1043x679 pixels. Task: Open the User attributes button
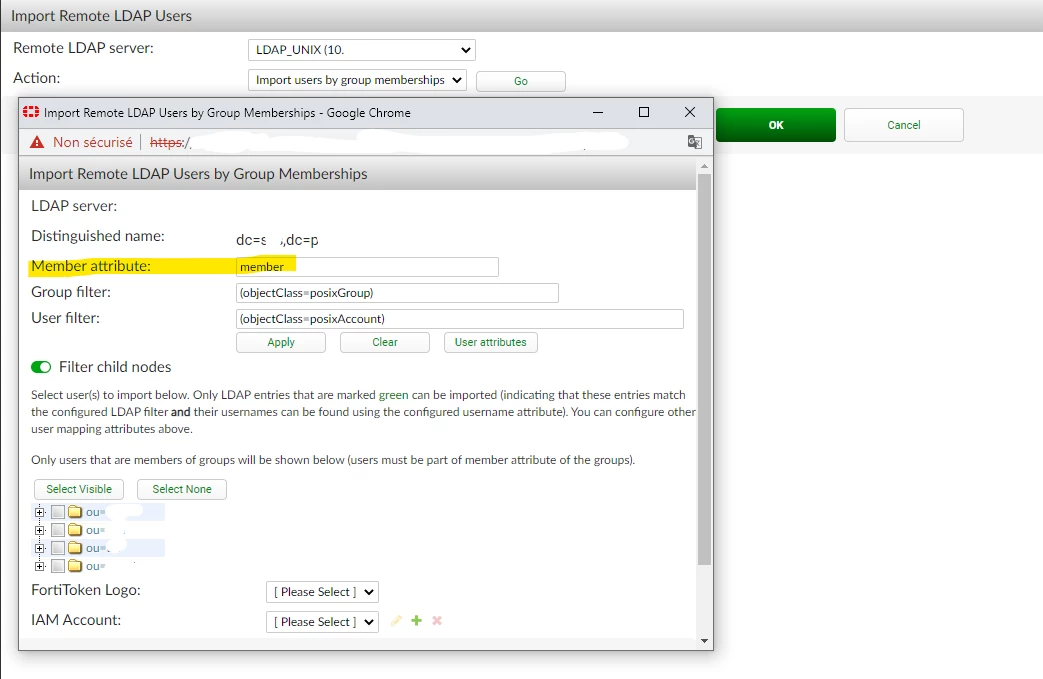490,342
